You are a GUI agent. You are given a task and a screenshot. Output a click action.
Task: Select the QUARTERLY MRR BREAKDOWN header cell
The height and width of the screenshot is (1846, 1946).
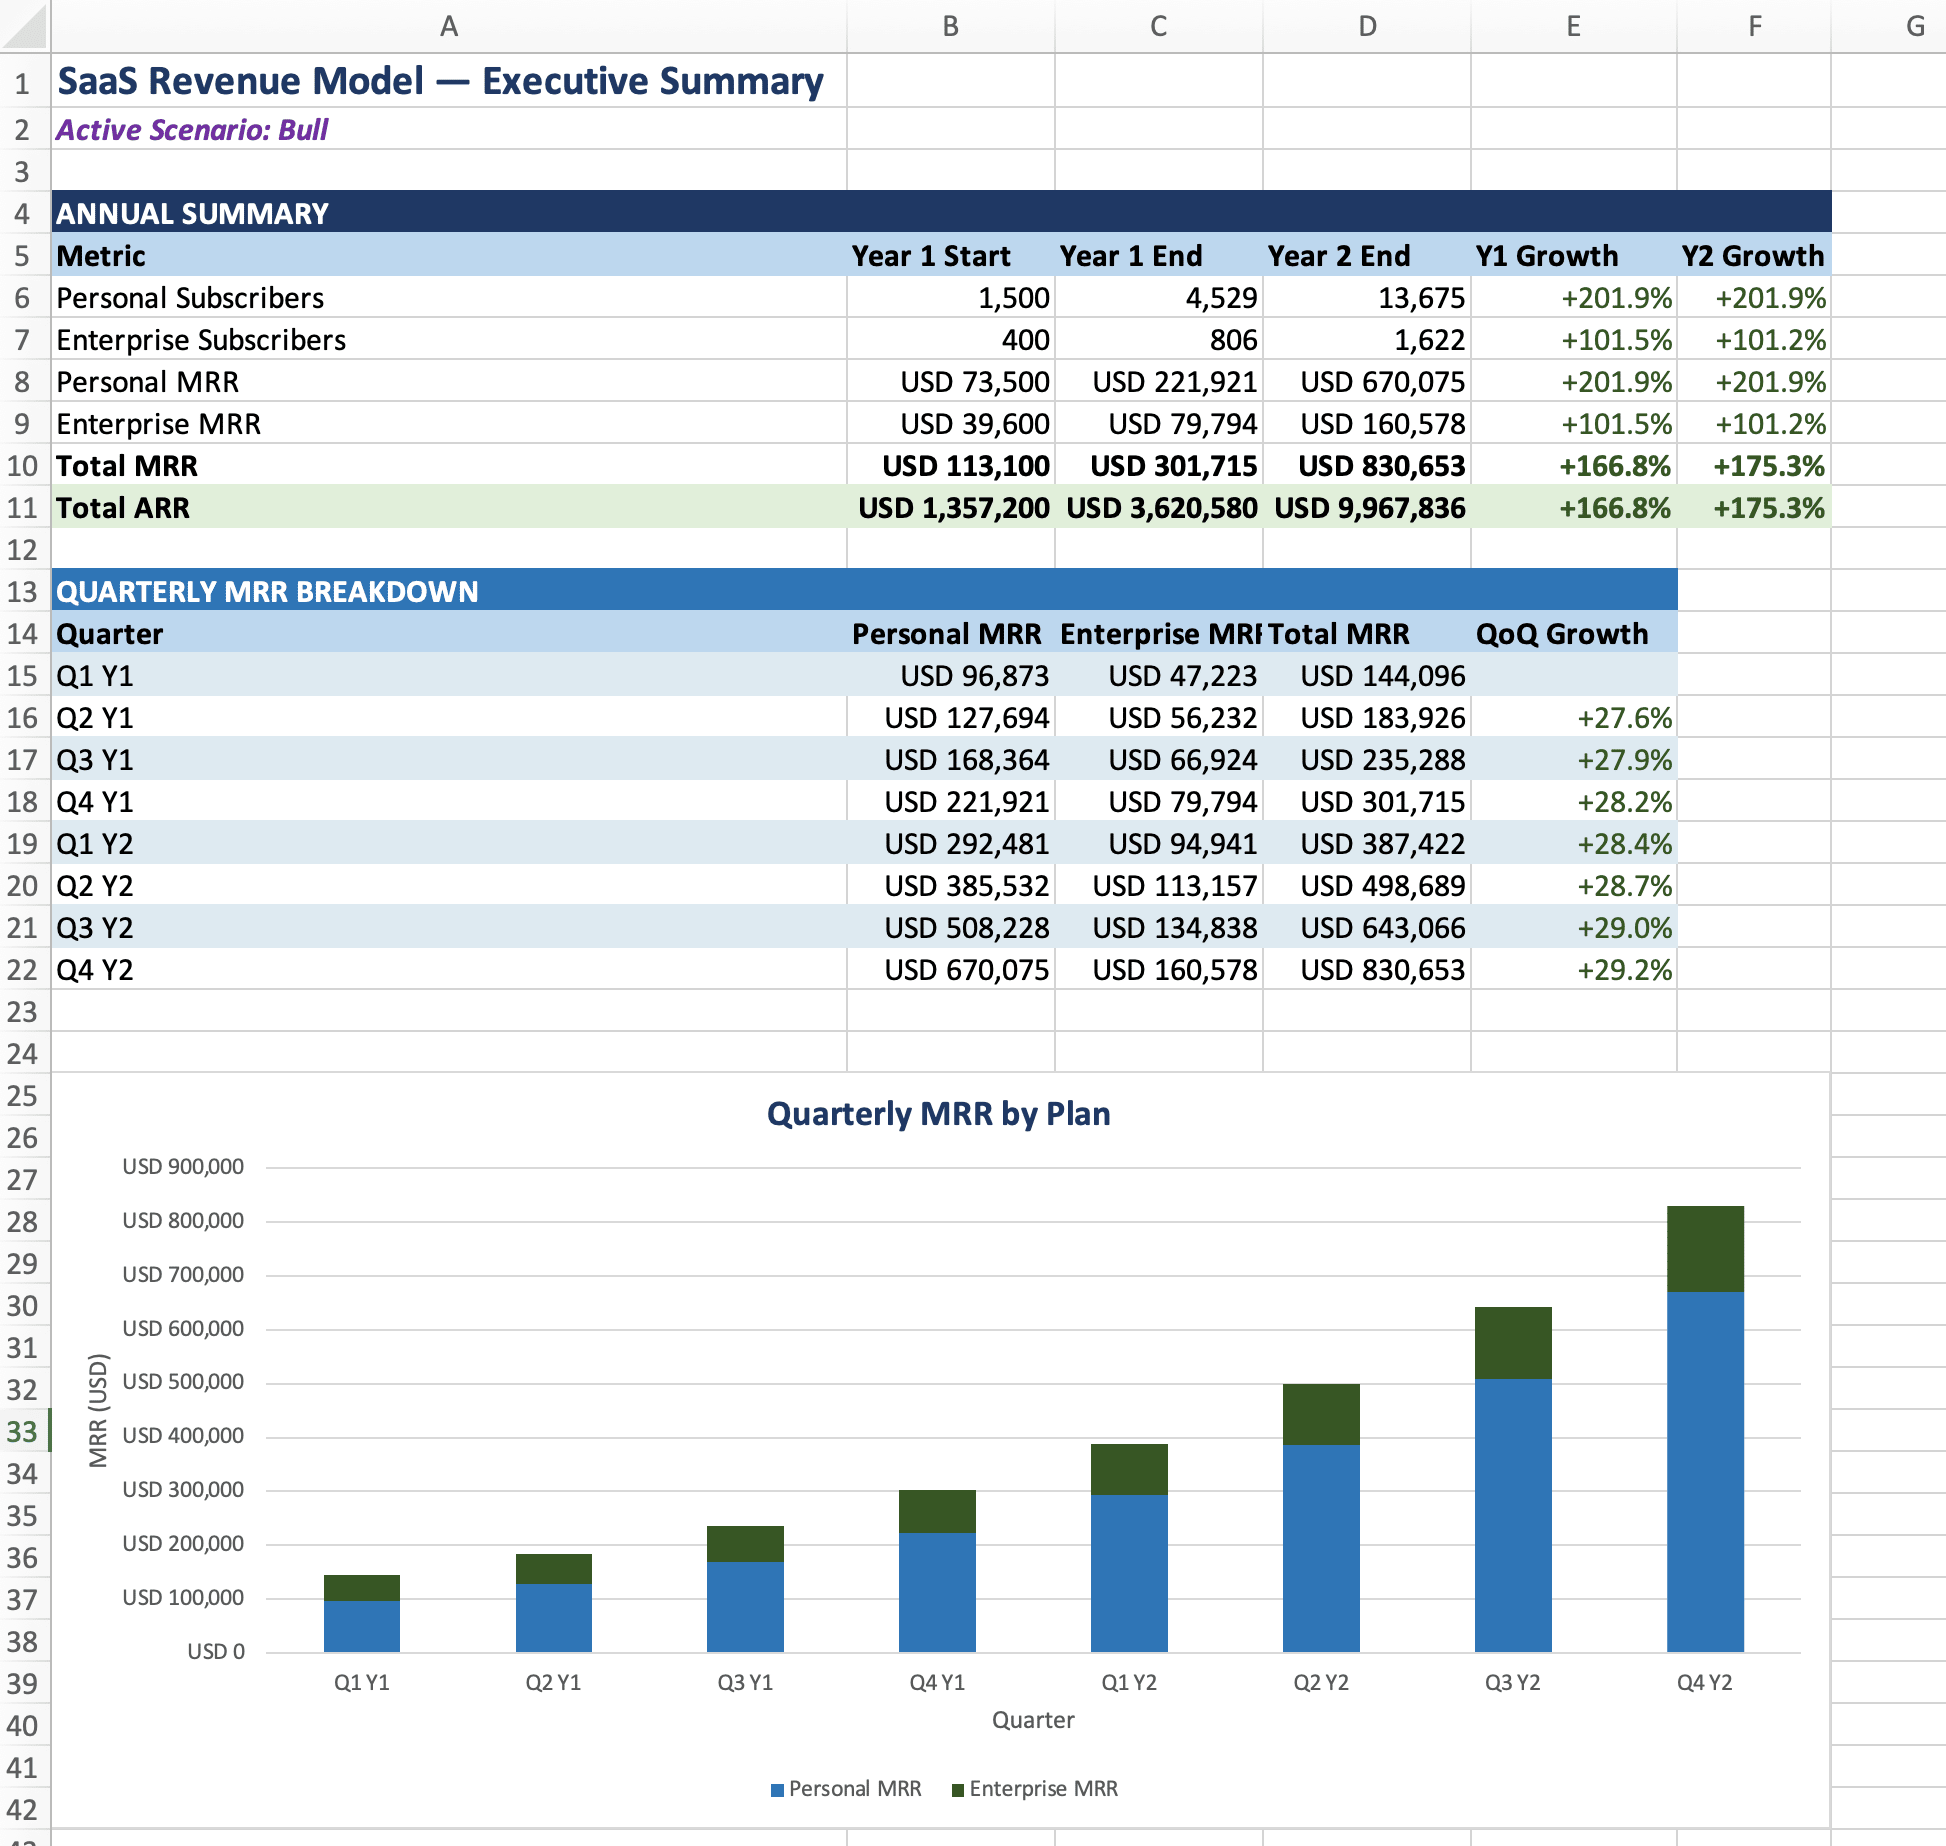(x=267, y=592)
